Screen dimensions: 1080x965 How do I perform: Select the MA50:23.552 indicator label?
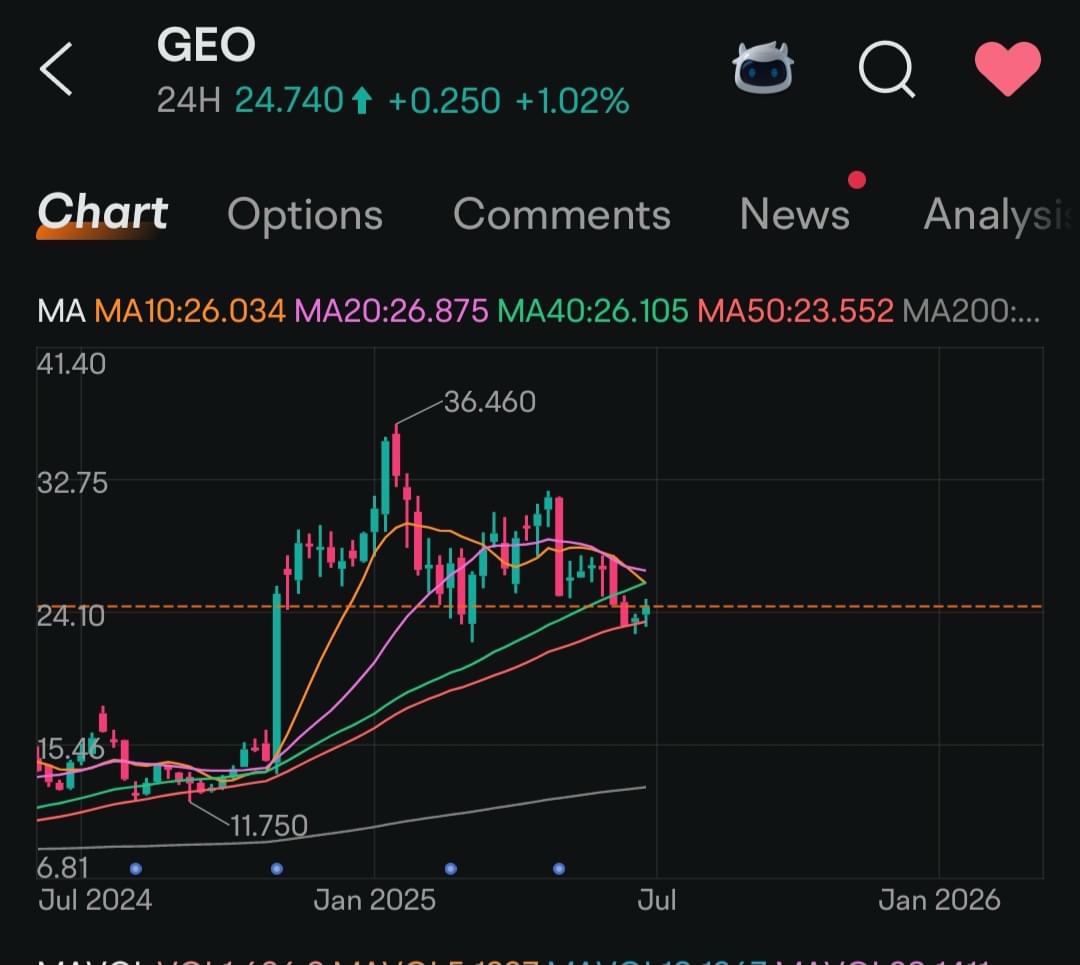tap(796, 311)
